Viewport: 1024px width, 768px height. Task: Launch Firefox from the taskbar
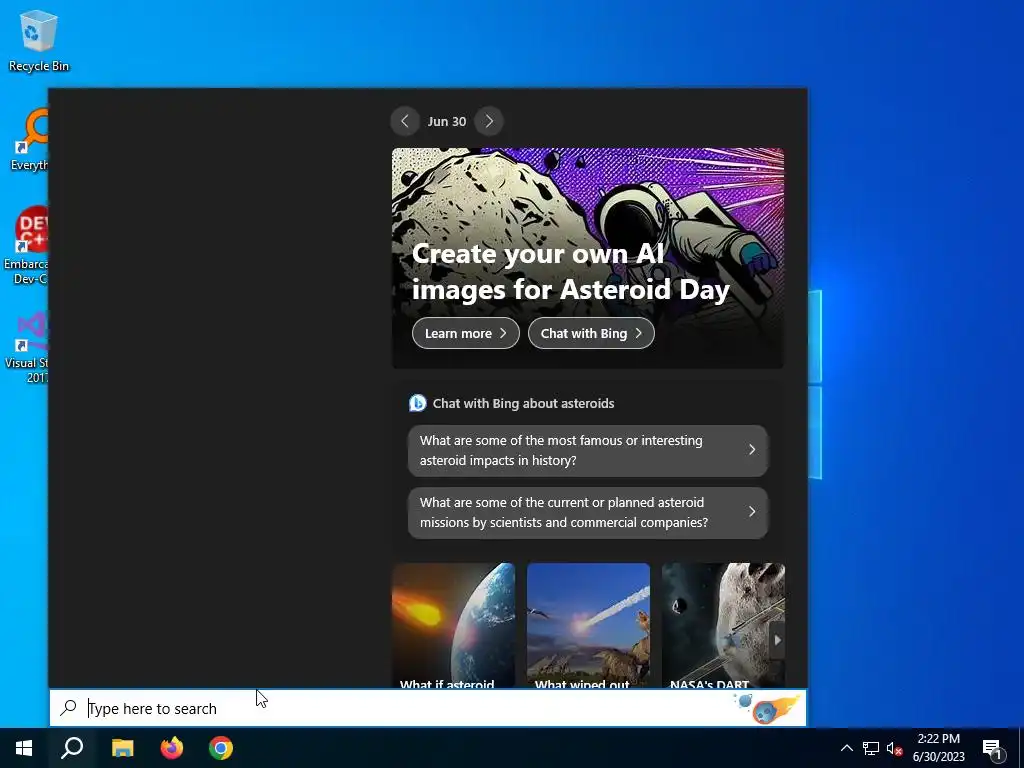pyautogui.click(x=172, y=748)
